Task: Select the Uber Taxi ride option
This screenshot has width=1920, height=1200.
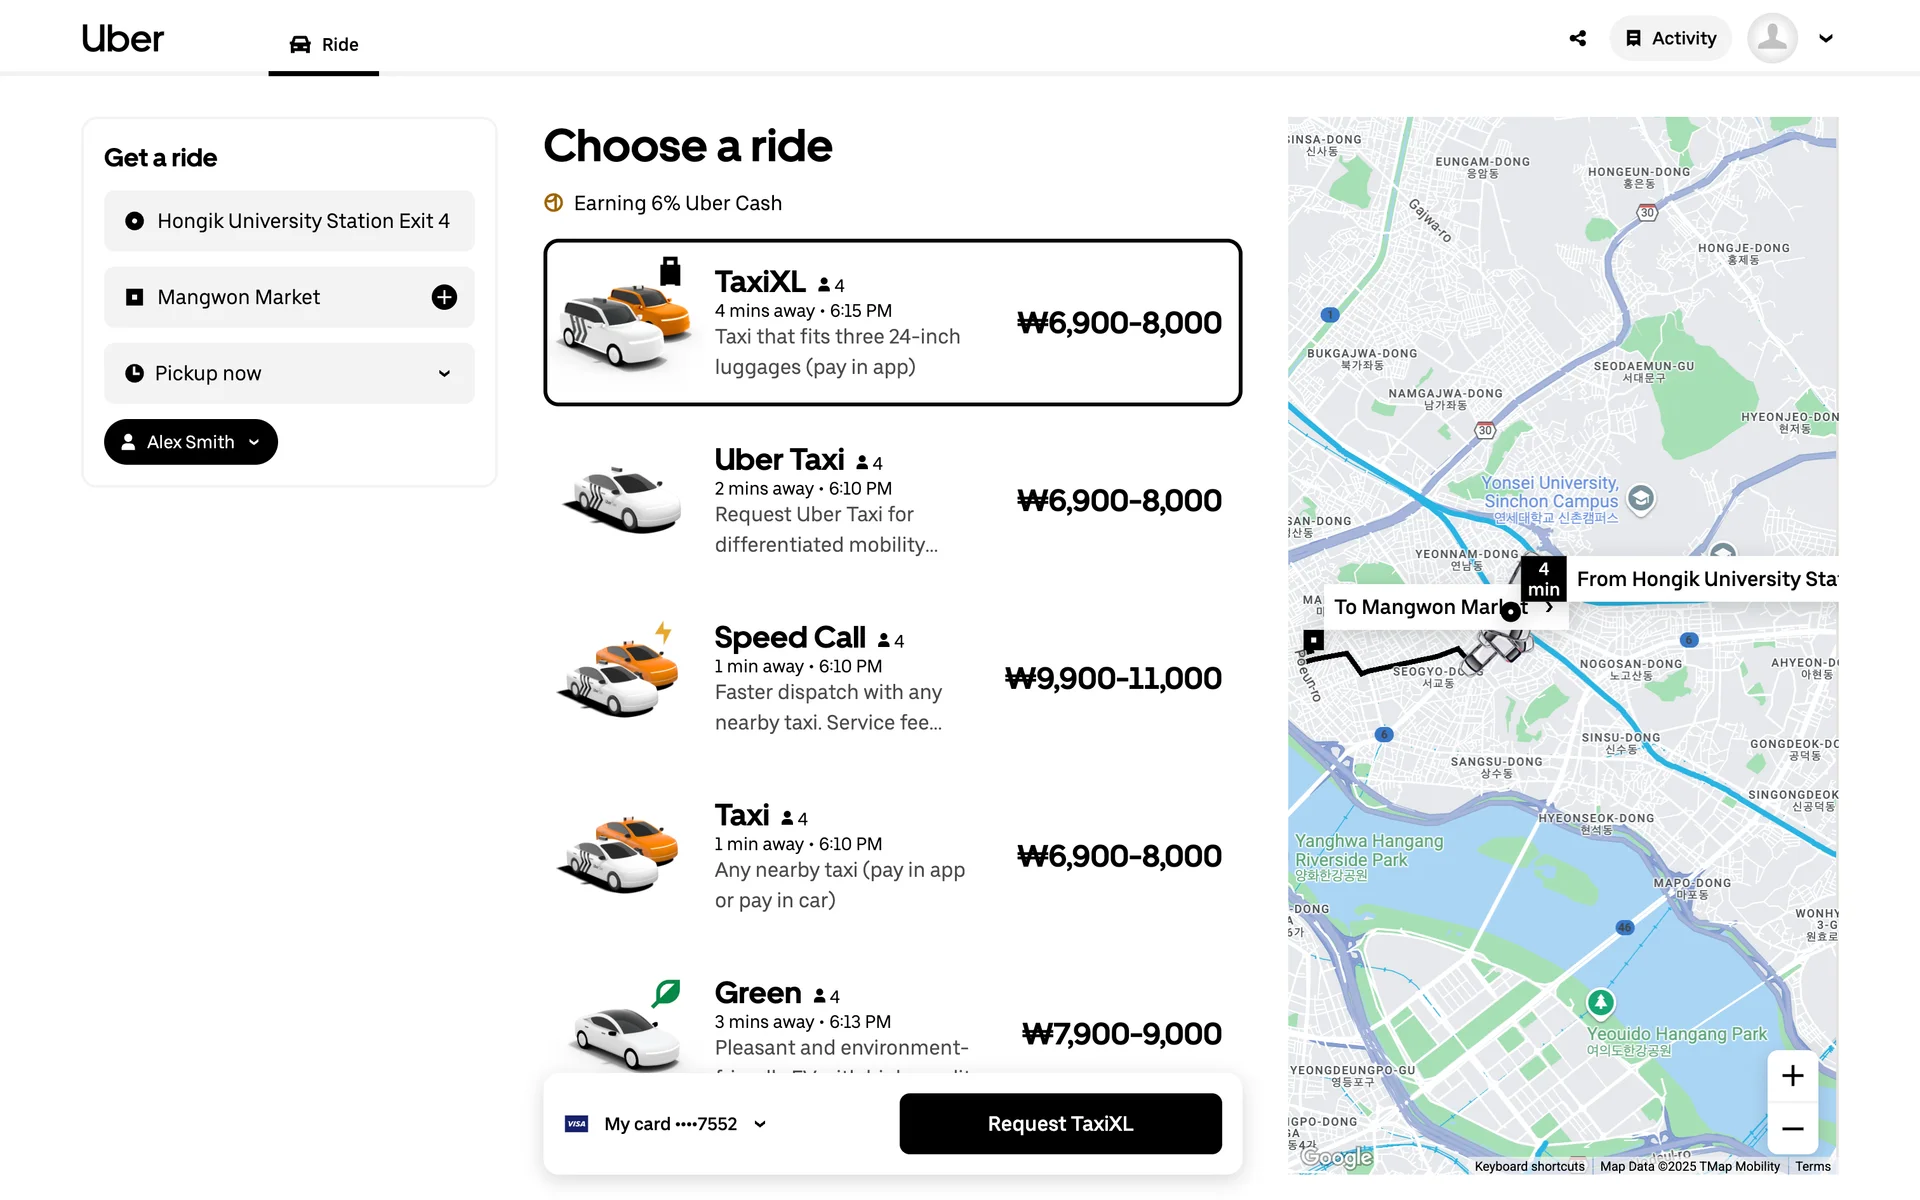Action: (892, 500)
